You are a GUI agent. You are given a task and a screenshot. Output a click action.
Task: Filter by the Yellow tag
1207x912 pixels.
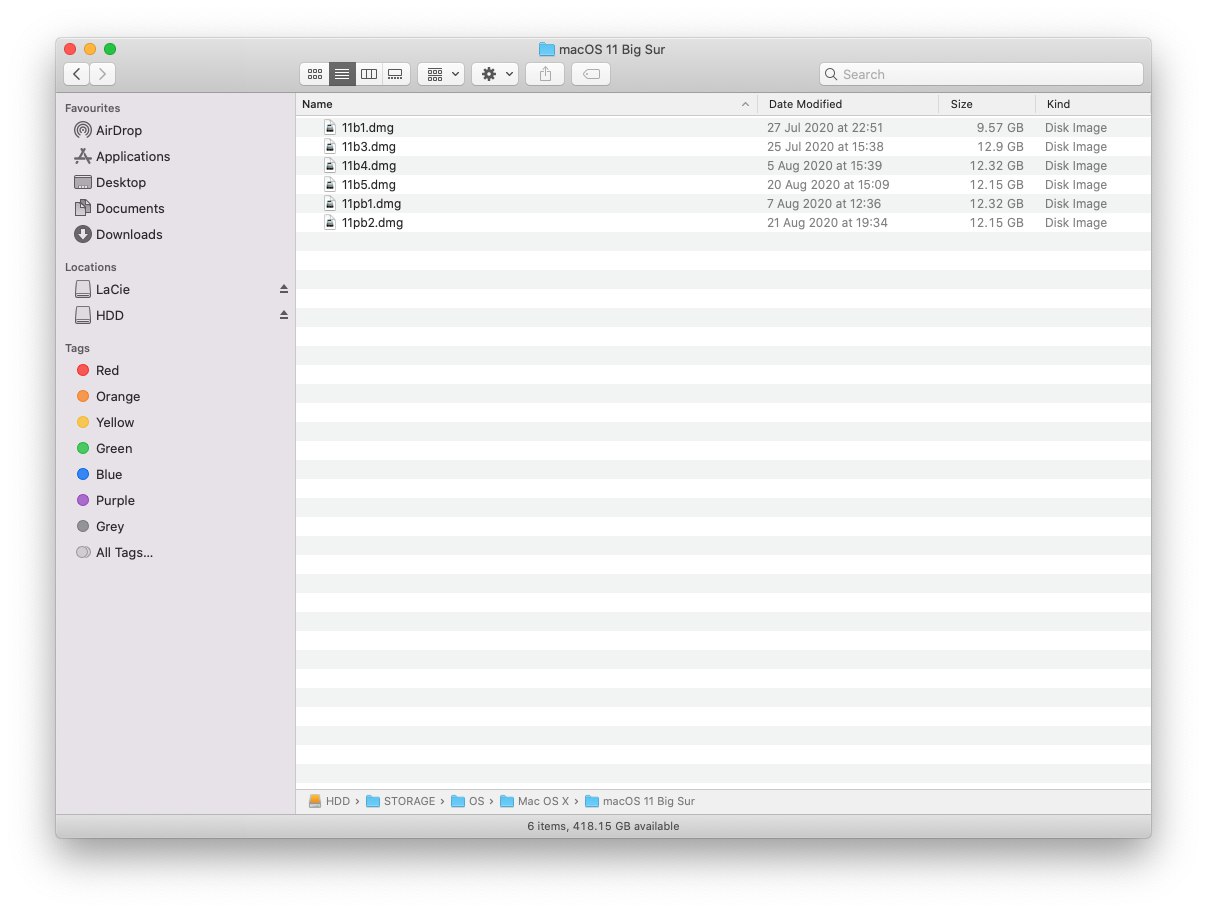tap(107, 422)
